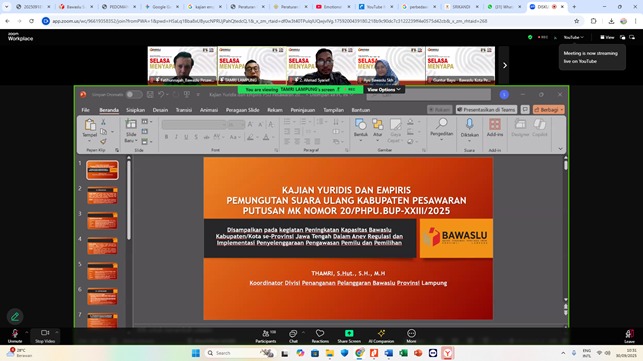Switch to the Peninjauan ribbon tab

303,110
